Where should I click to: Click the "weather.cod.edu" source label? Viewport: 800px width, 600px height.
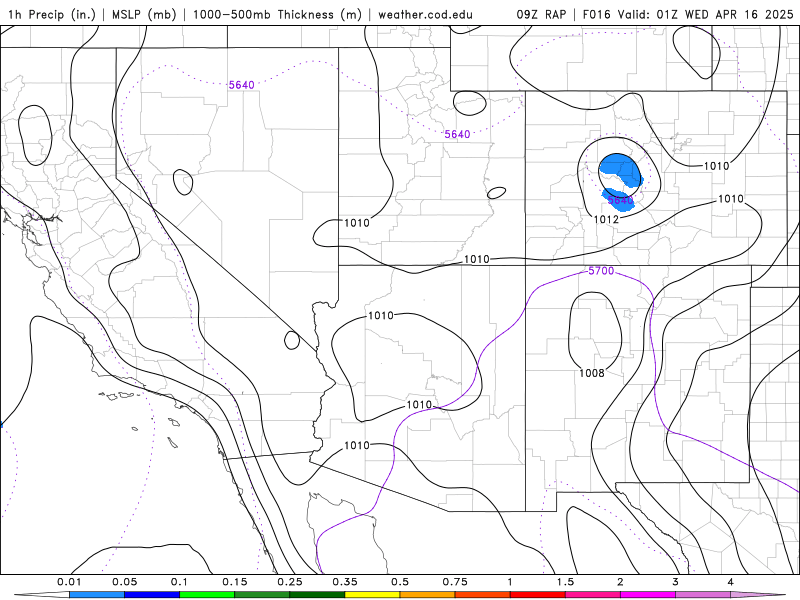pyautogui.click(x=425, y=14)
